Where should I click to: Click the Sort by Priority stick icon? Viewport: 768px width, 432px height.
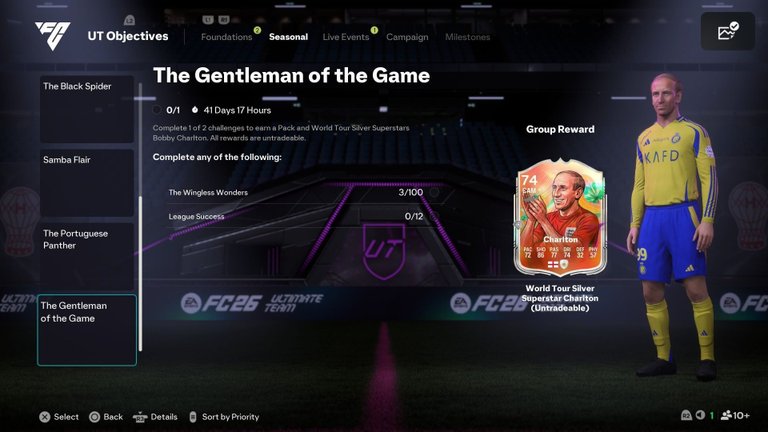point(193,417)
